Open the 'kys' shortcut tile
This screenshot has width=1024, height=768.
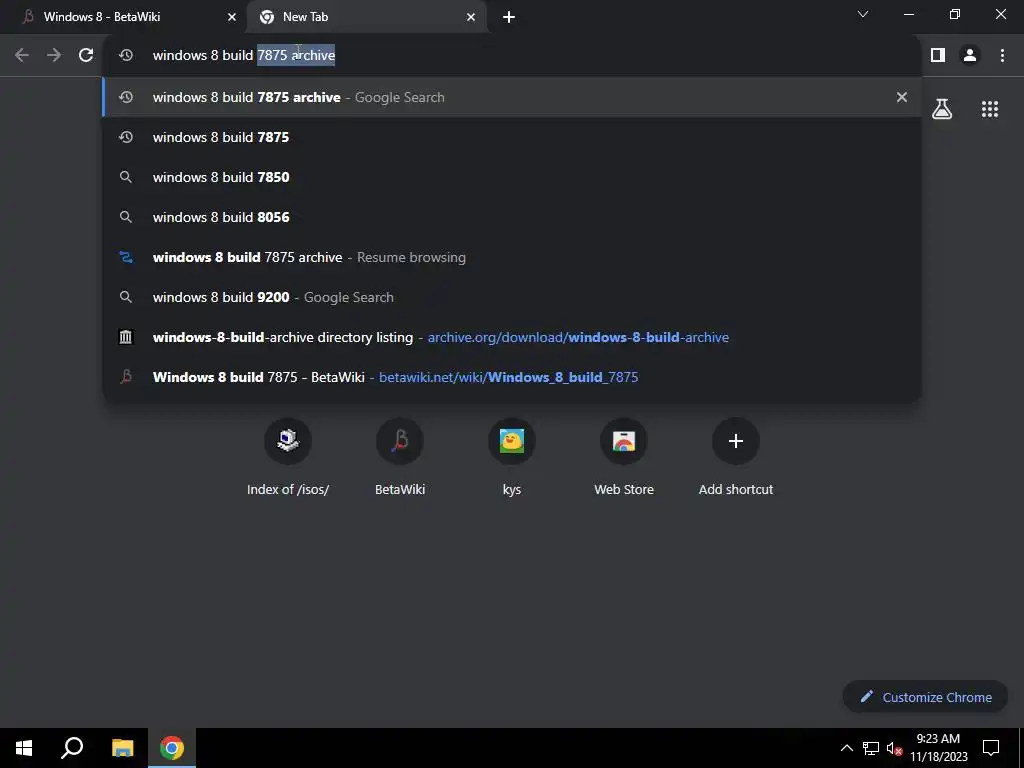pyautogui.click(x=512, y=458)
